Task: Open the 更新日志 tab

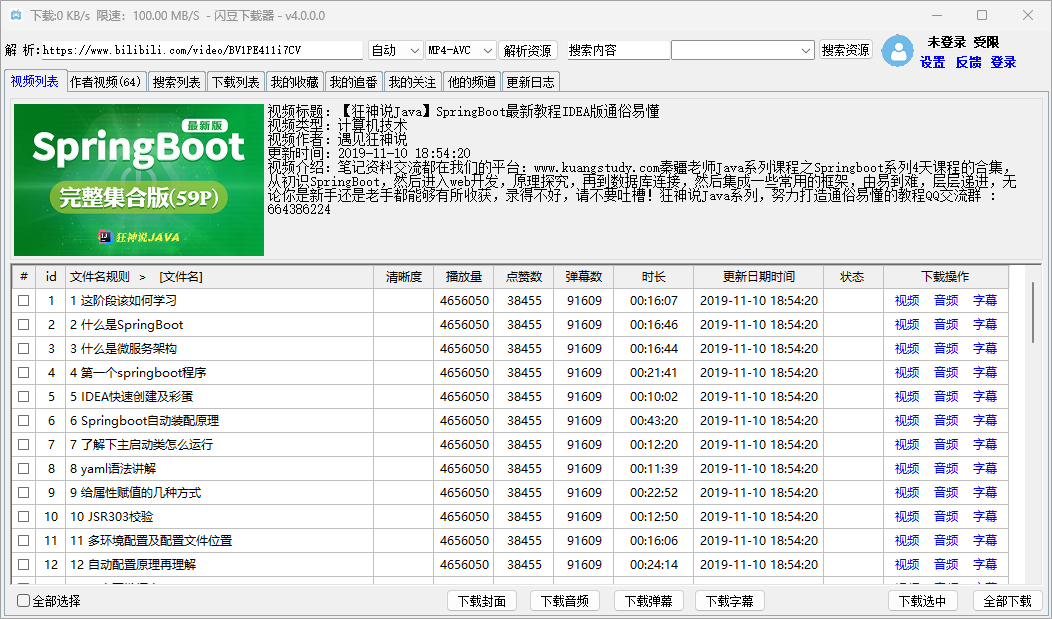Action: 531,82
